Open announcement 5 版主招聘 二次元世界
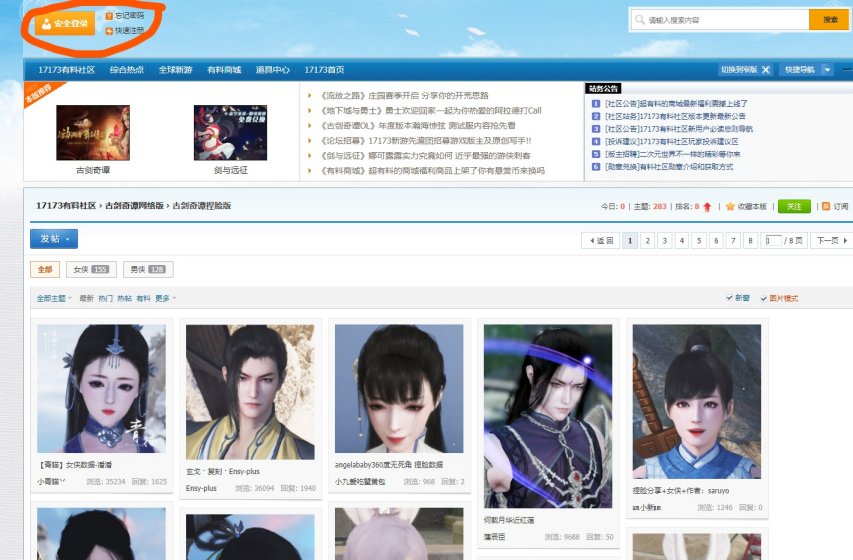The height and width of the screenshot is (560, 853). (x=672, y=154)
